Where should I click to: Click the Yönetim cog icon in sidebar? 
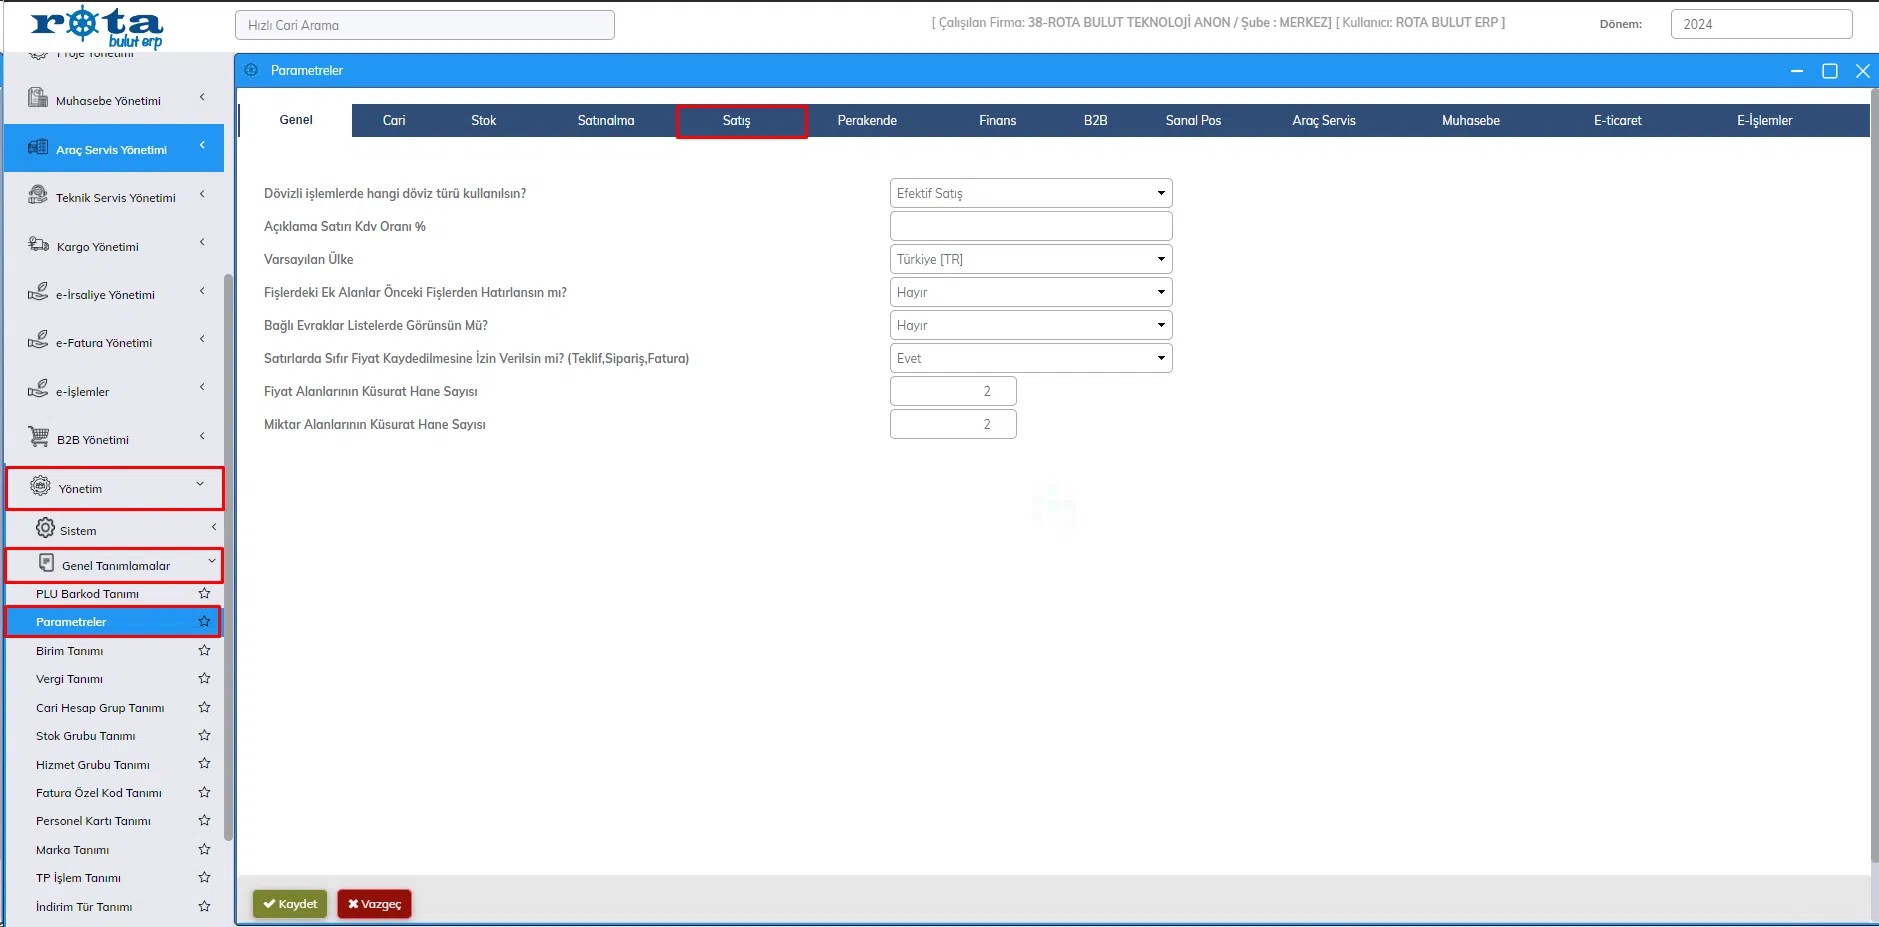[x=40, y=487]
